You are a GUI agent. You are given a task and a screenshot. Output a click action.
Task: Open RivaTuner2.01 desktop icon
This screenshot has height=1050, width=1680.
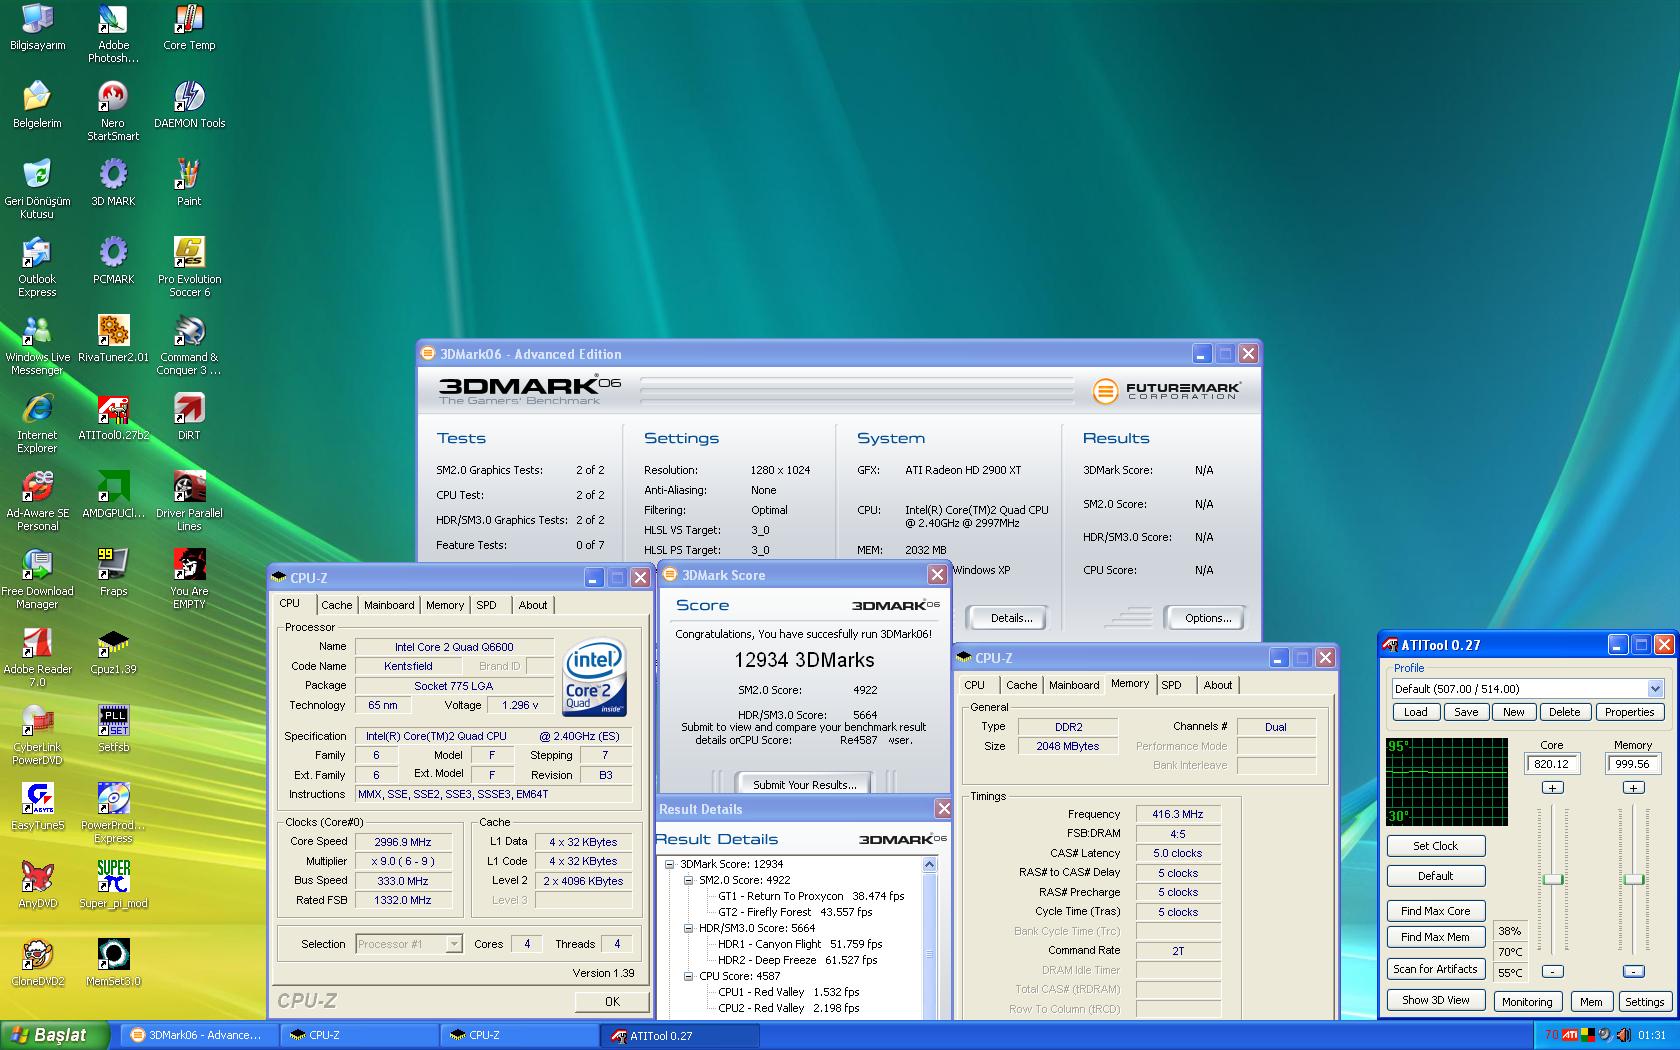click(113, 339)
